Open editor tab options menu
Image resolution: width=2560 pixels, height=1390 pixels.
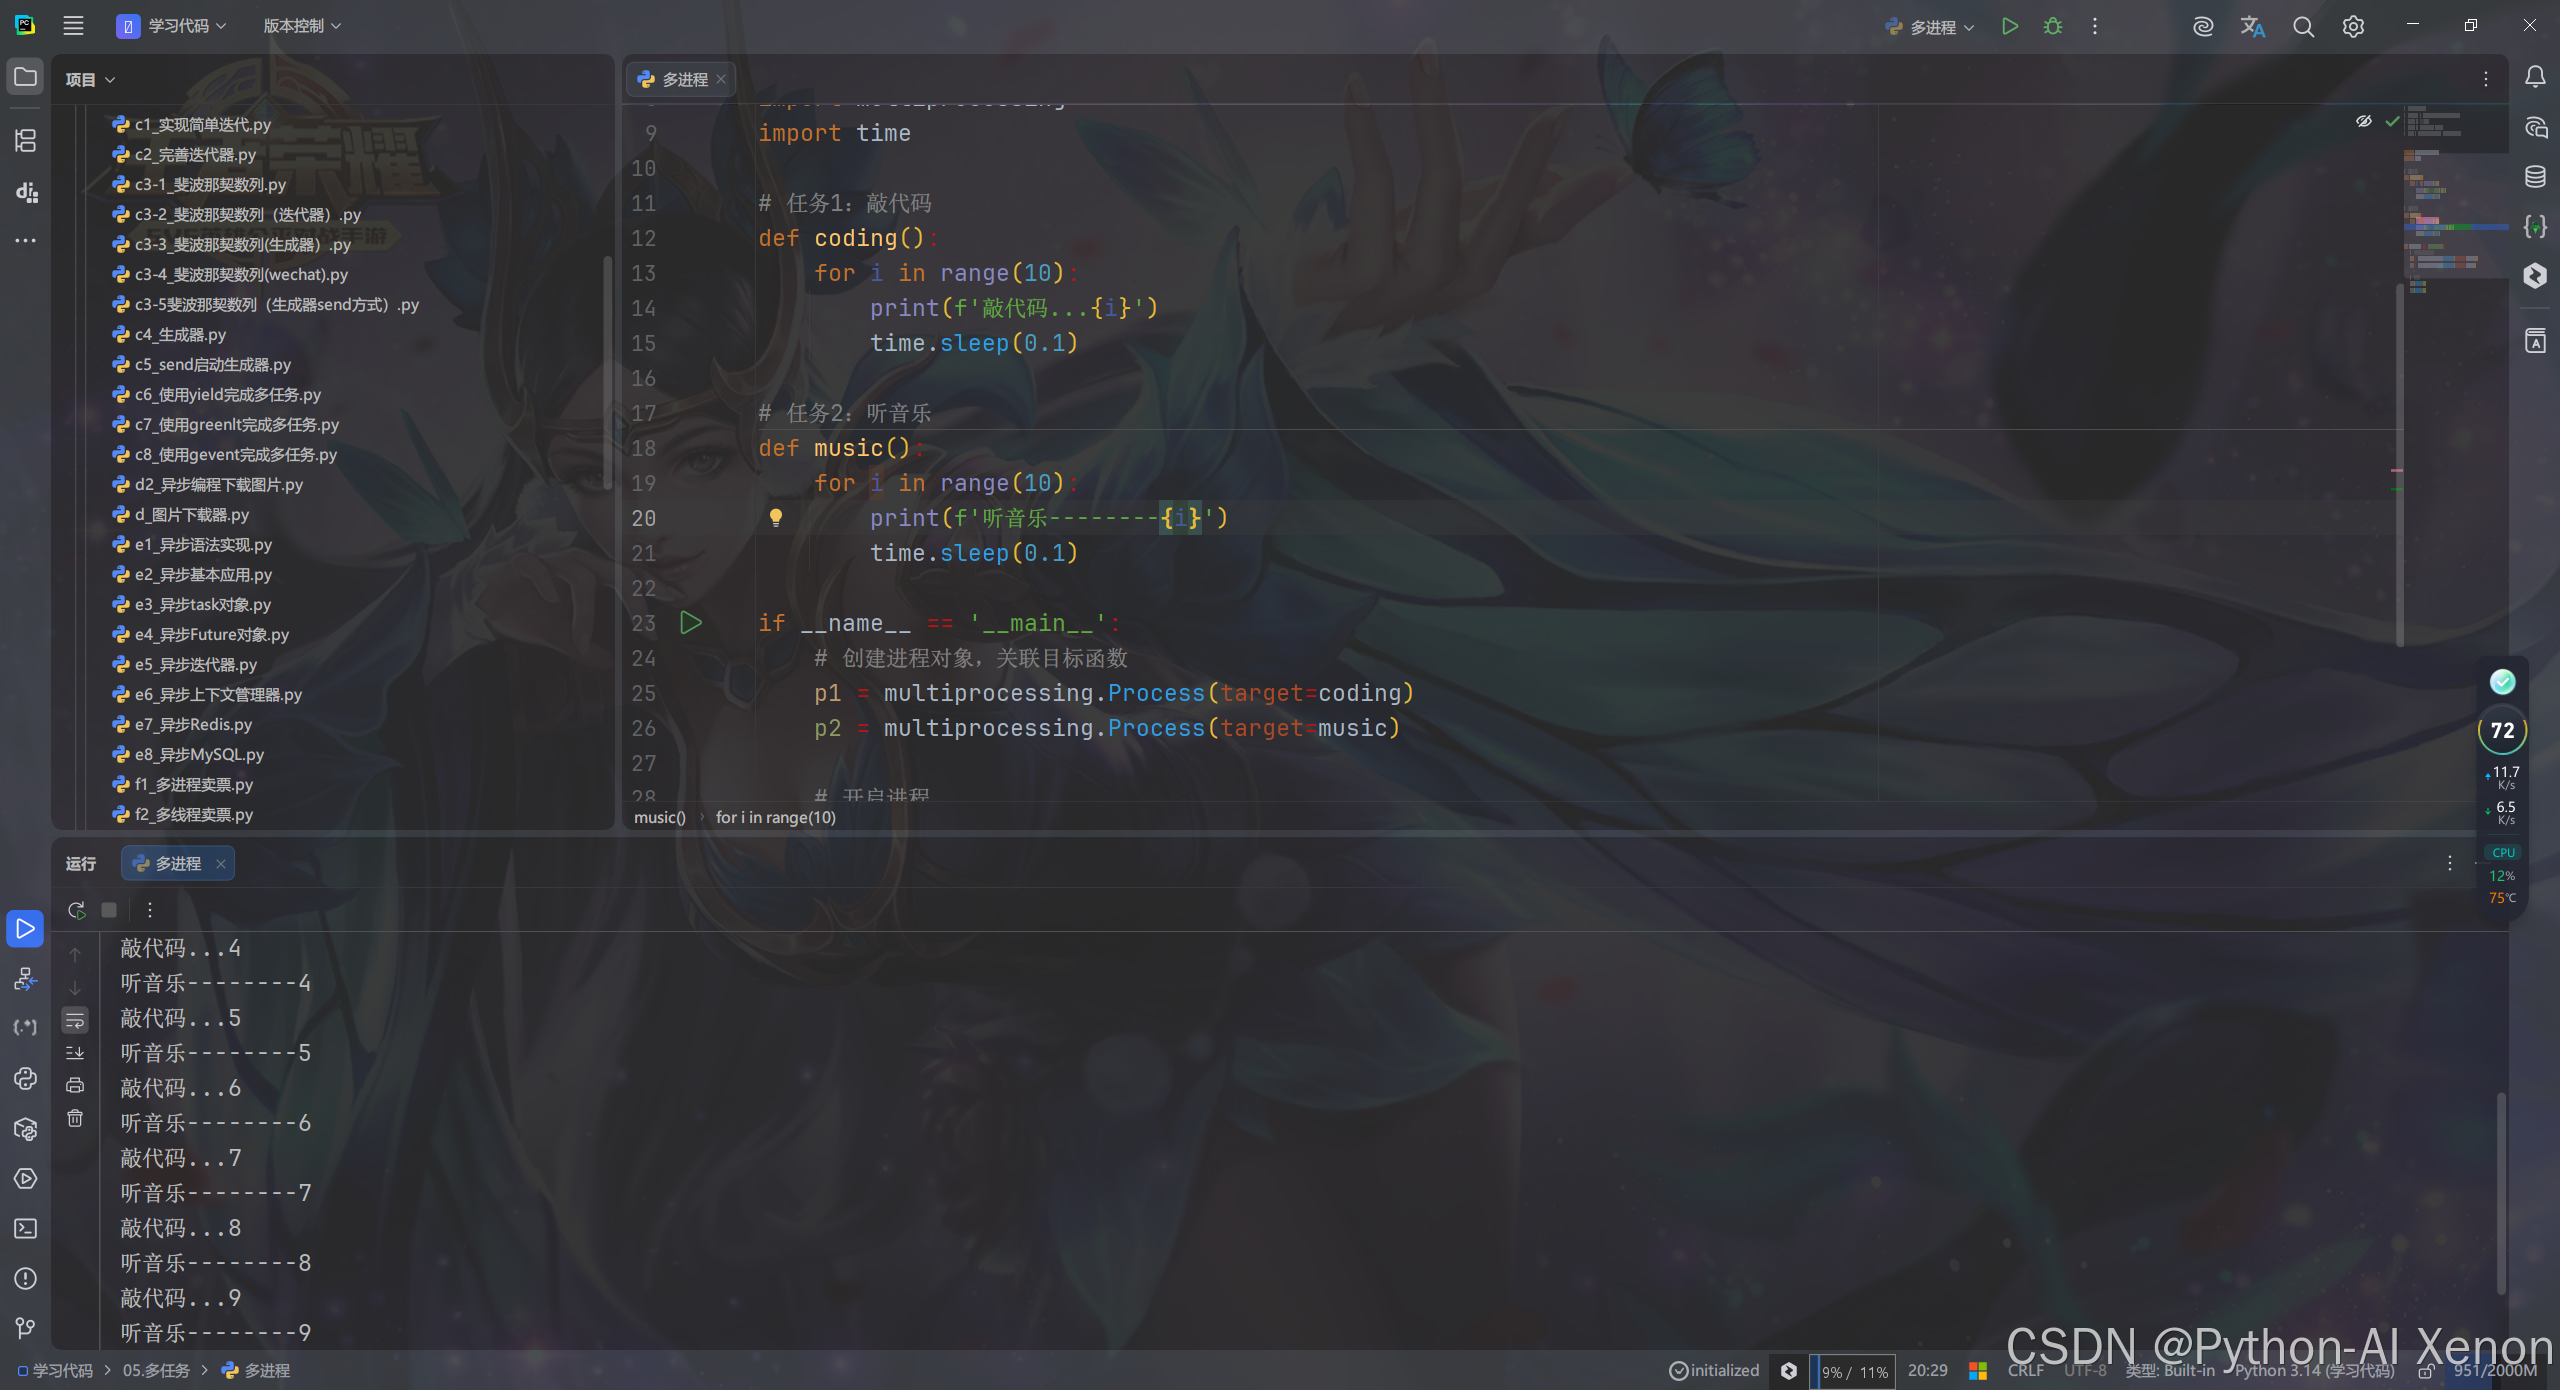(2486, 79)
